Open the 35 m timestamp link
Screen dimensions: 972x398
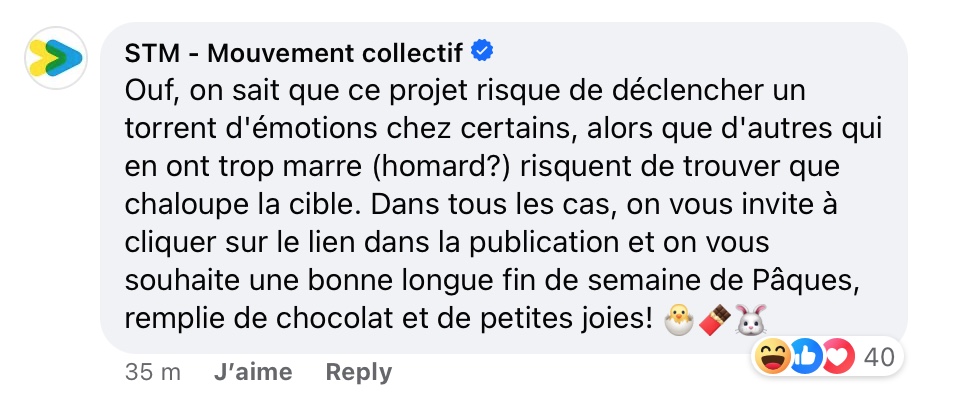point(152,373)
